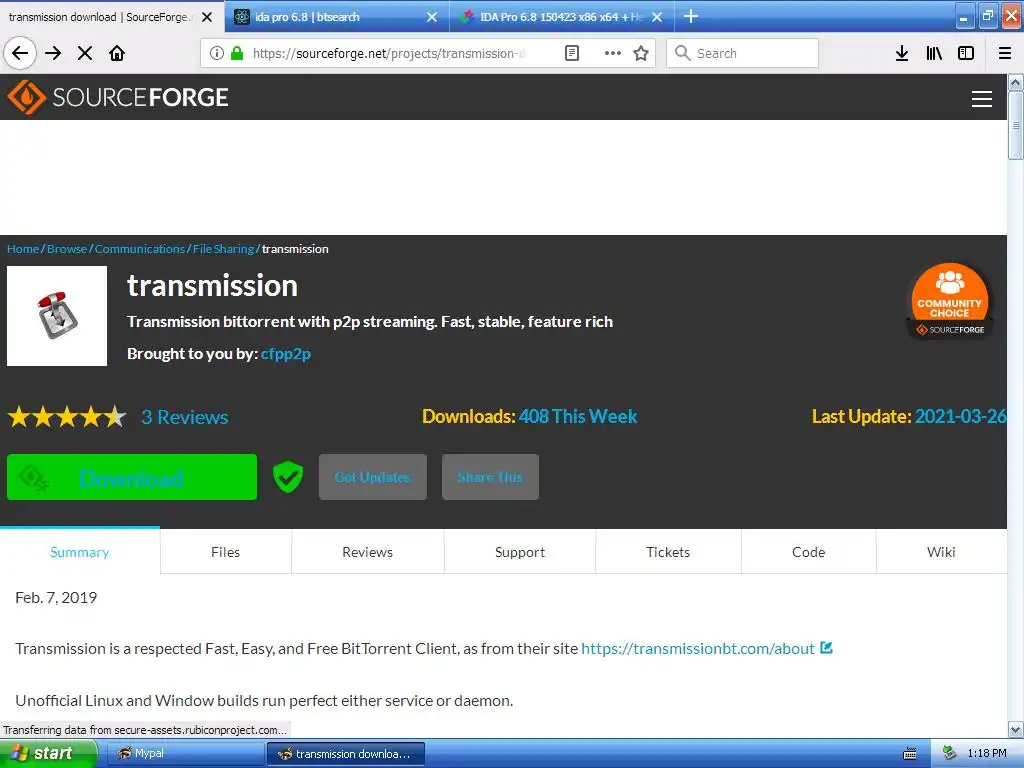
Task: Click the Share This button
Action: [490, 477]
